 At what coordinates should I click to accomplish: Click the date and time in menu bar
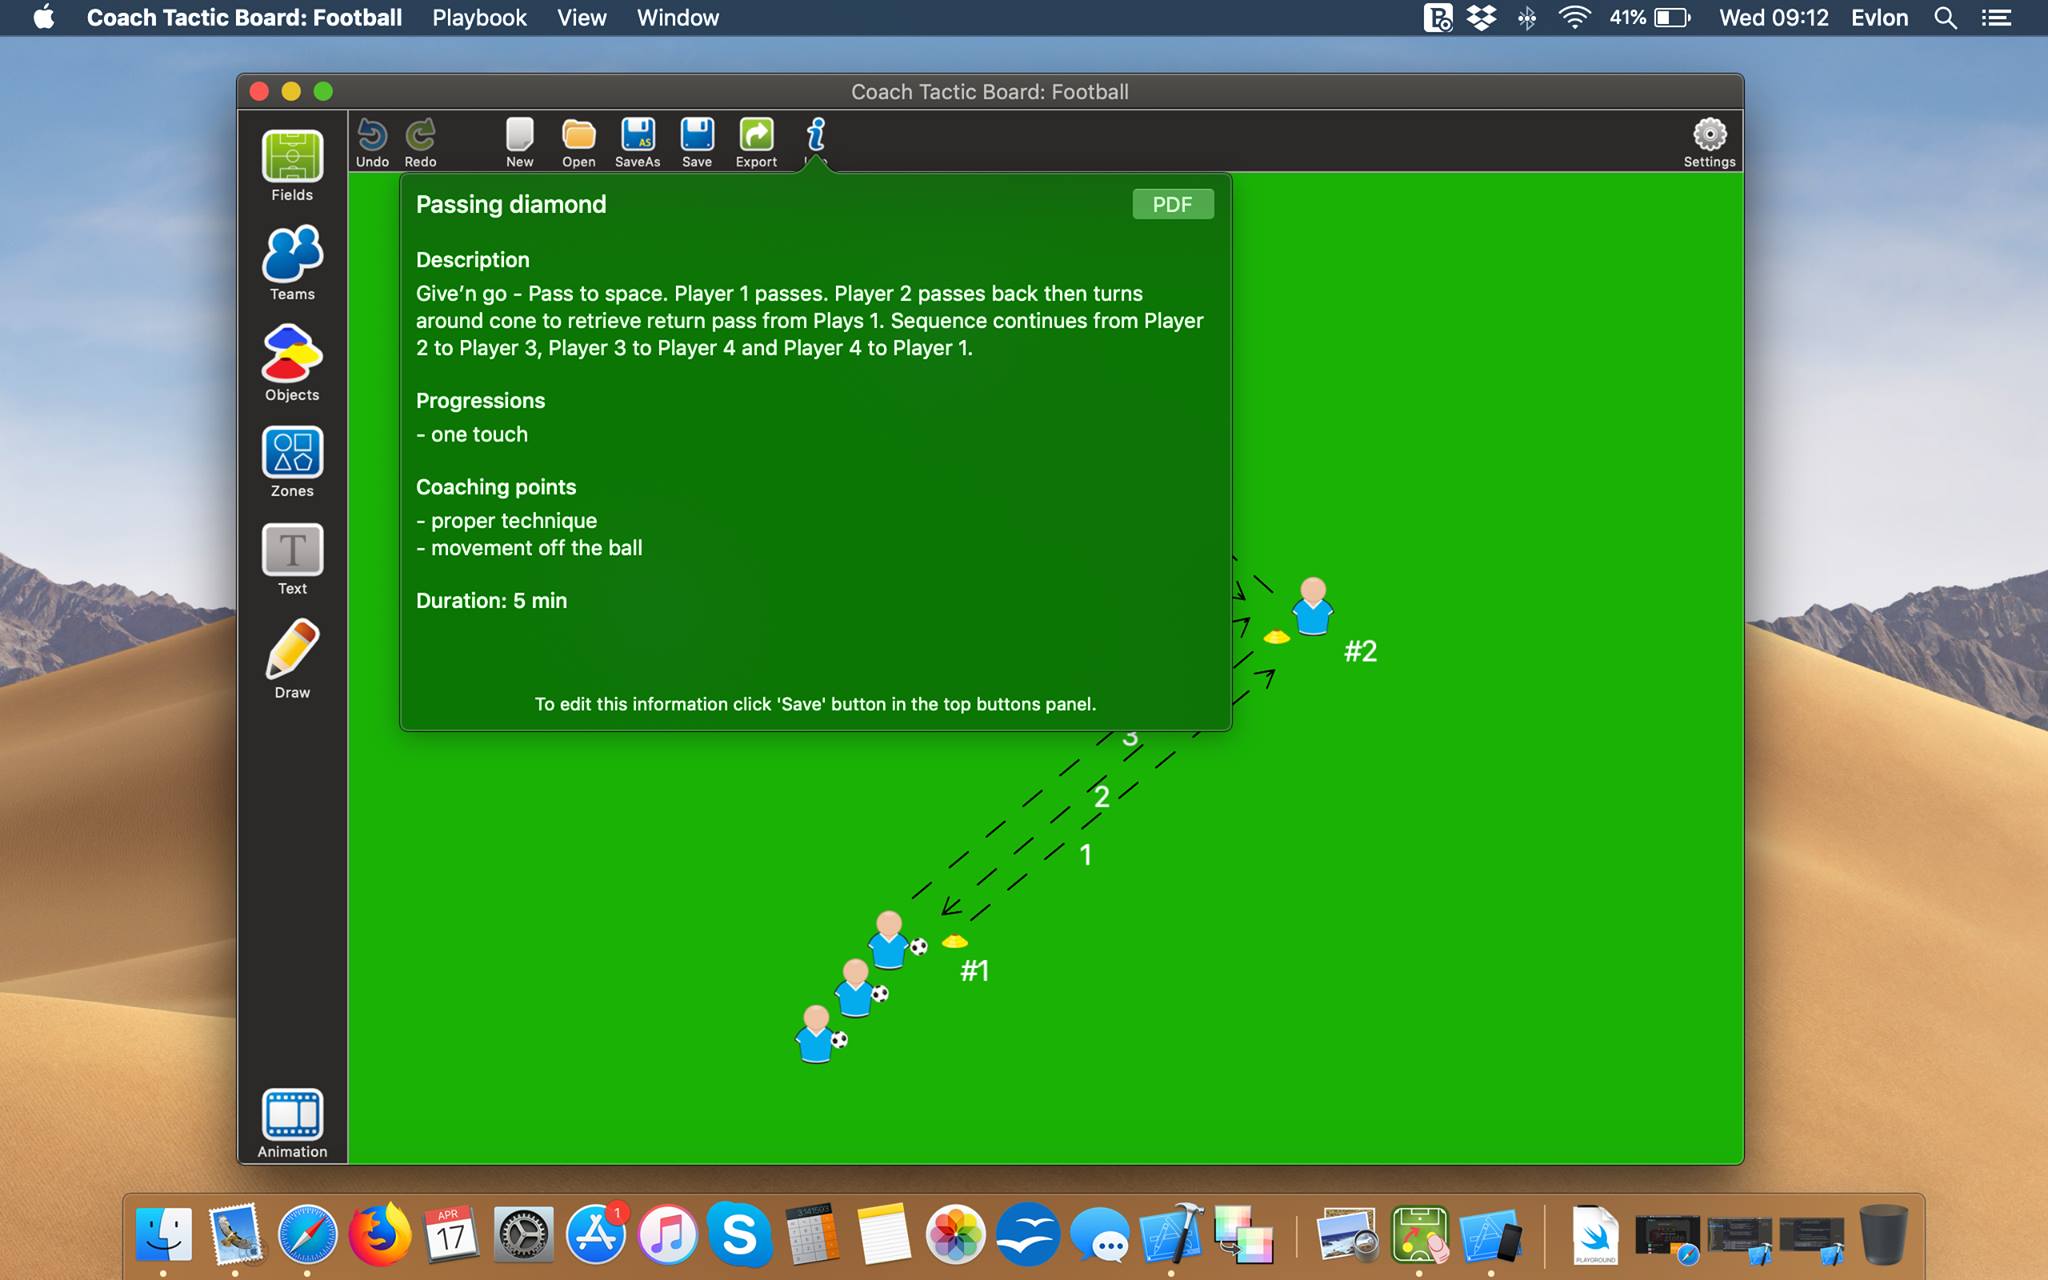(x=1774, y=18)
